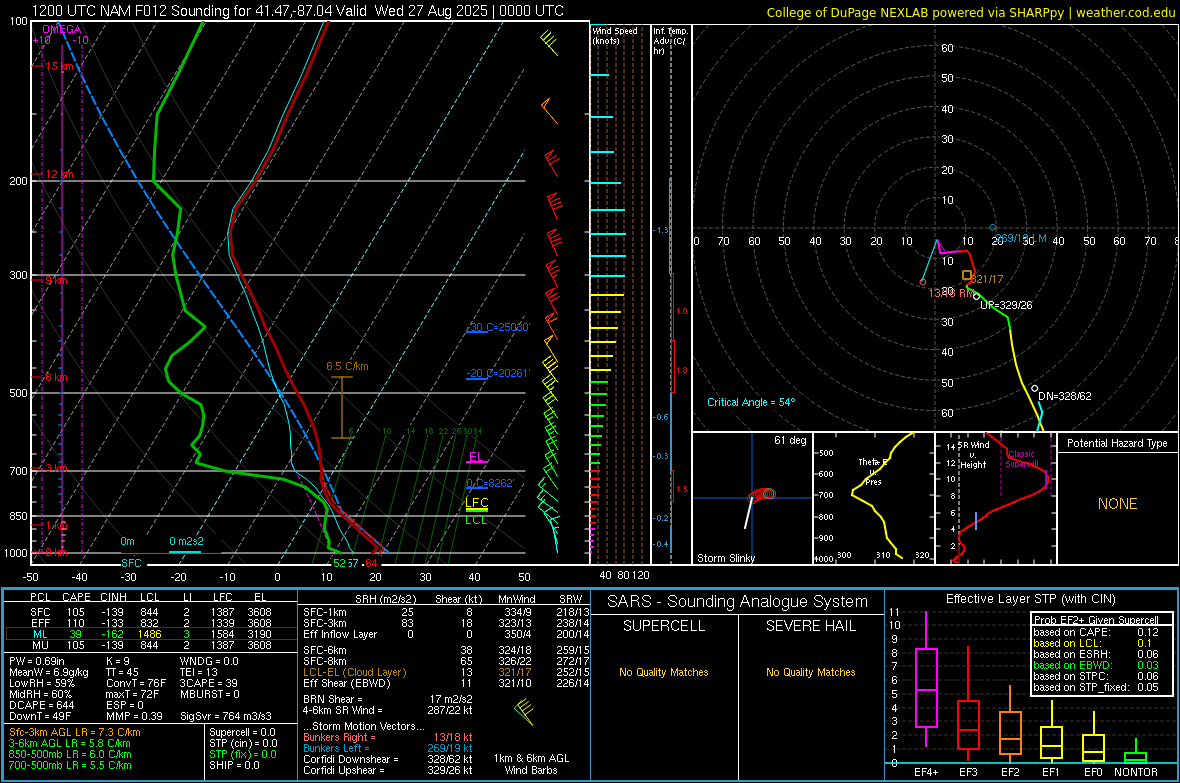Click No Quality Matches under SUPERCELL
The width and height of the screenshot is (1180, 783).
pyautogui.click(x=664, y=672)
